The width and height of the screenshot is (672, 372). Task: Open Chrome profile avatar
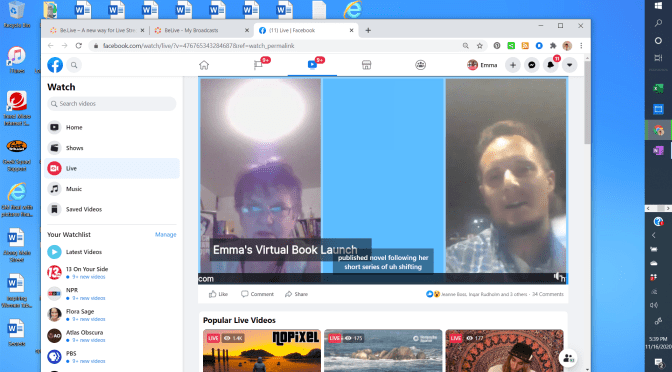click(567, 46)
